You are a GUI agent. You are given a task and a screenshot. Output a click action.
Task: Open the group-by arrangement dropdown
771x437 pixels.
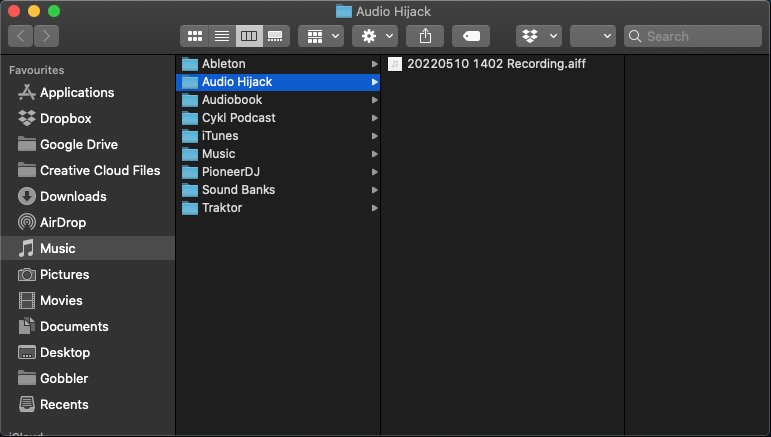321,36
